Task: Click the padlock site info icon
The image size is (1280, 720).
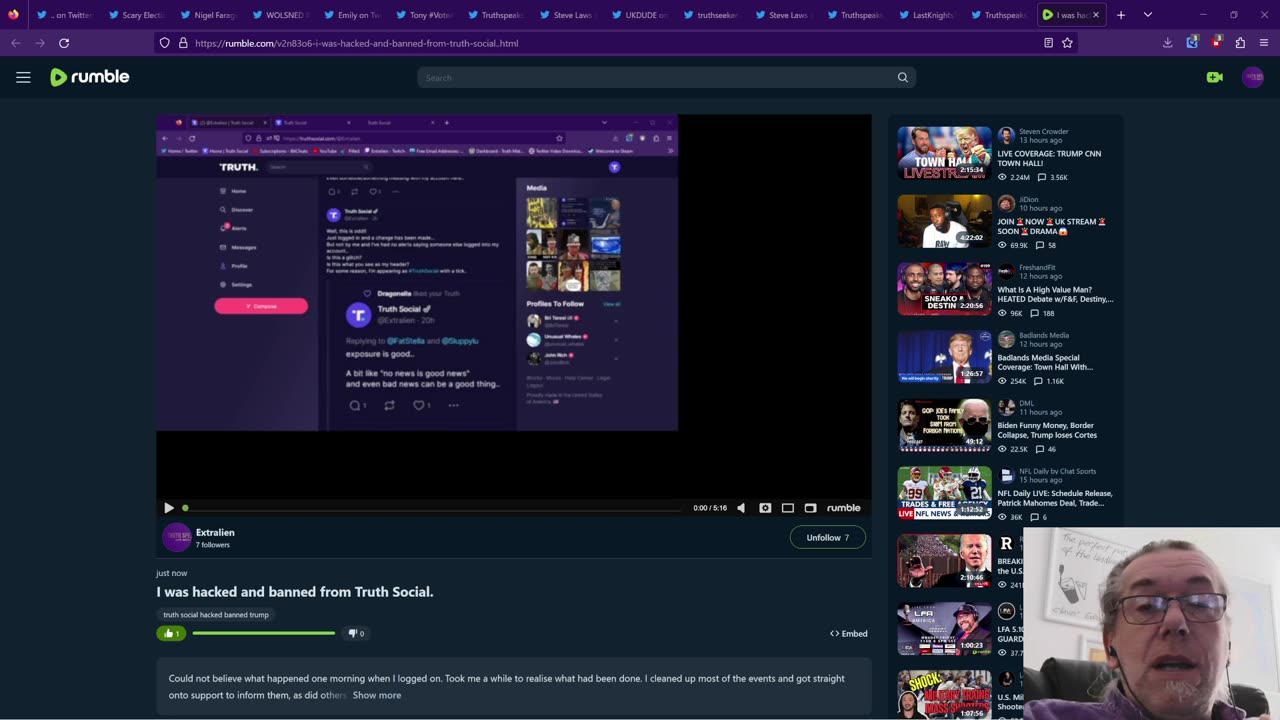Action: click(x=183, y=43)
